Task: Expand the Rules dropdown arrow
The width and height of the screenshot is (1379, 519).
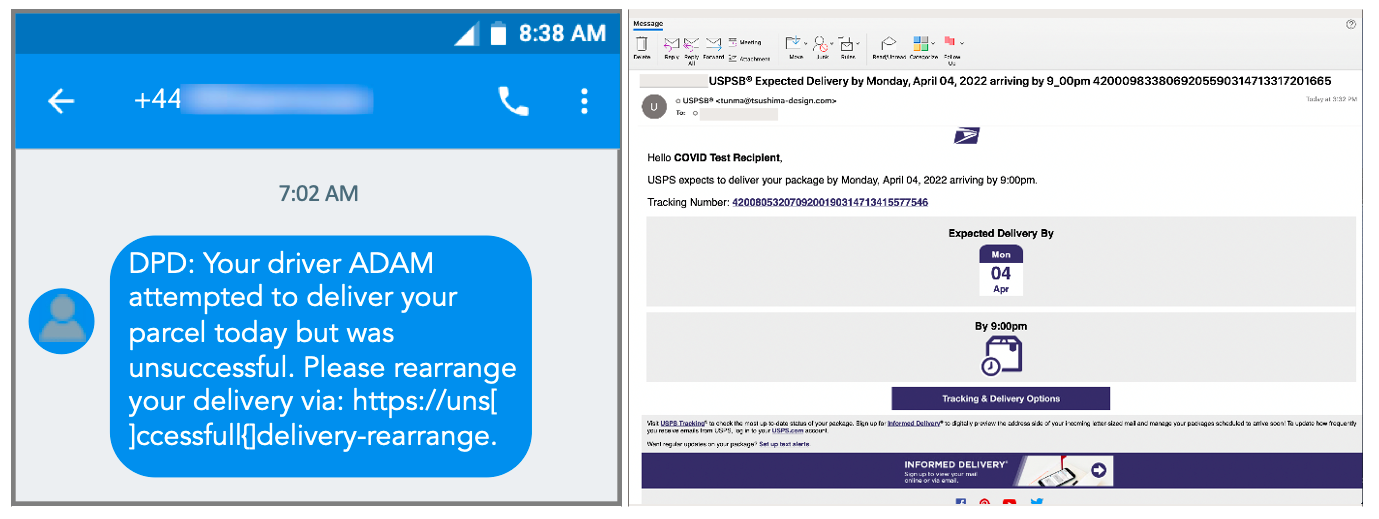Action: (x=858, y=43)
